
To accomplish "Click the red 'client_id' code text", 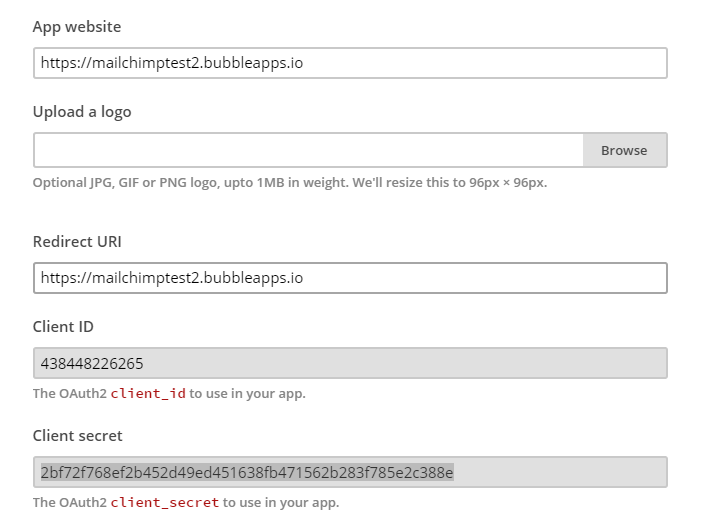I will pyautogui.click(x=148, y=394).
